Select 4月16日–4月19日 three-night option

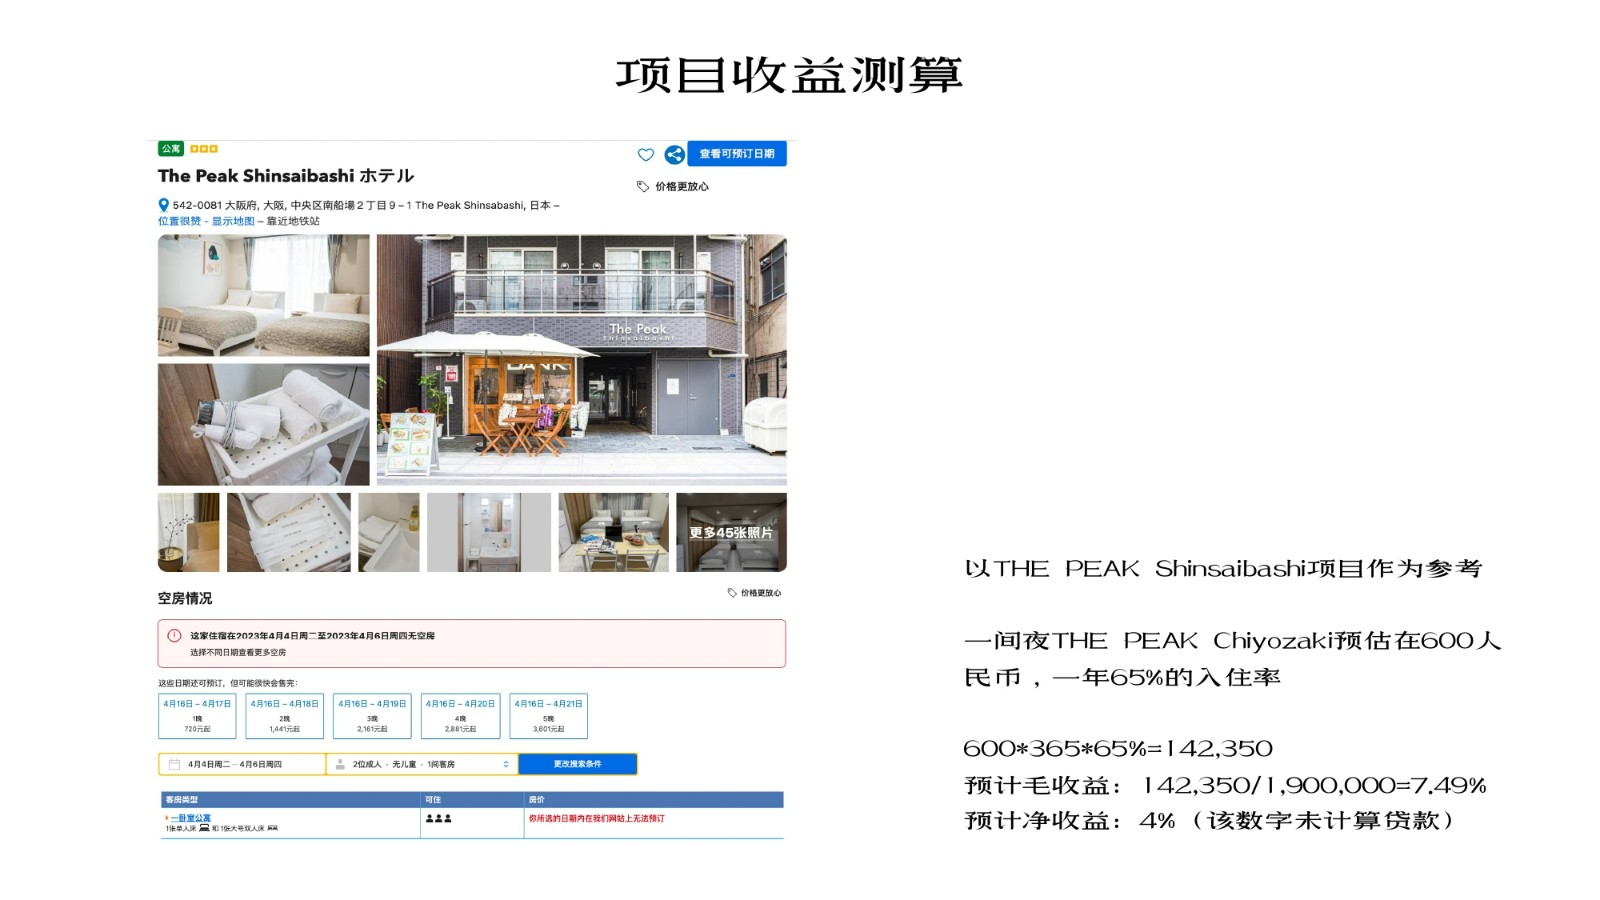(x=372, y=716)
